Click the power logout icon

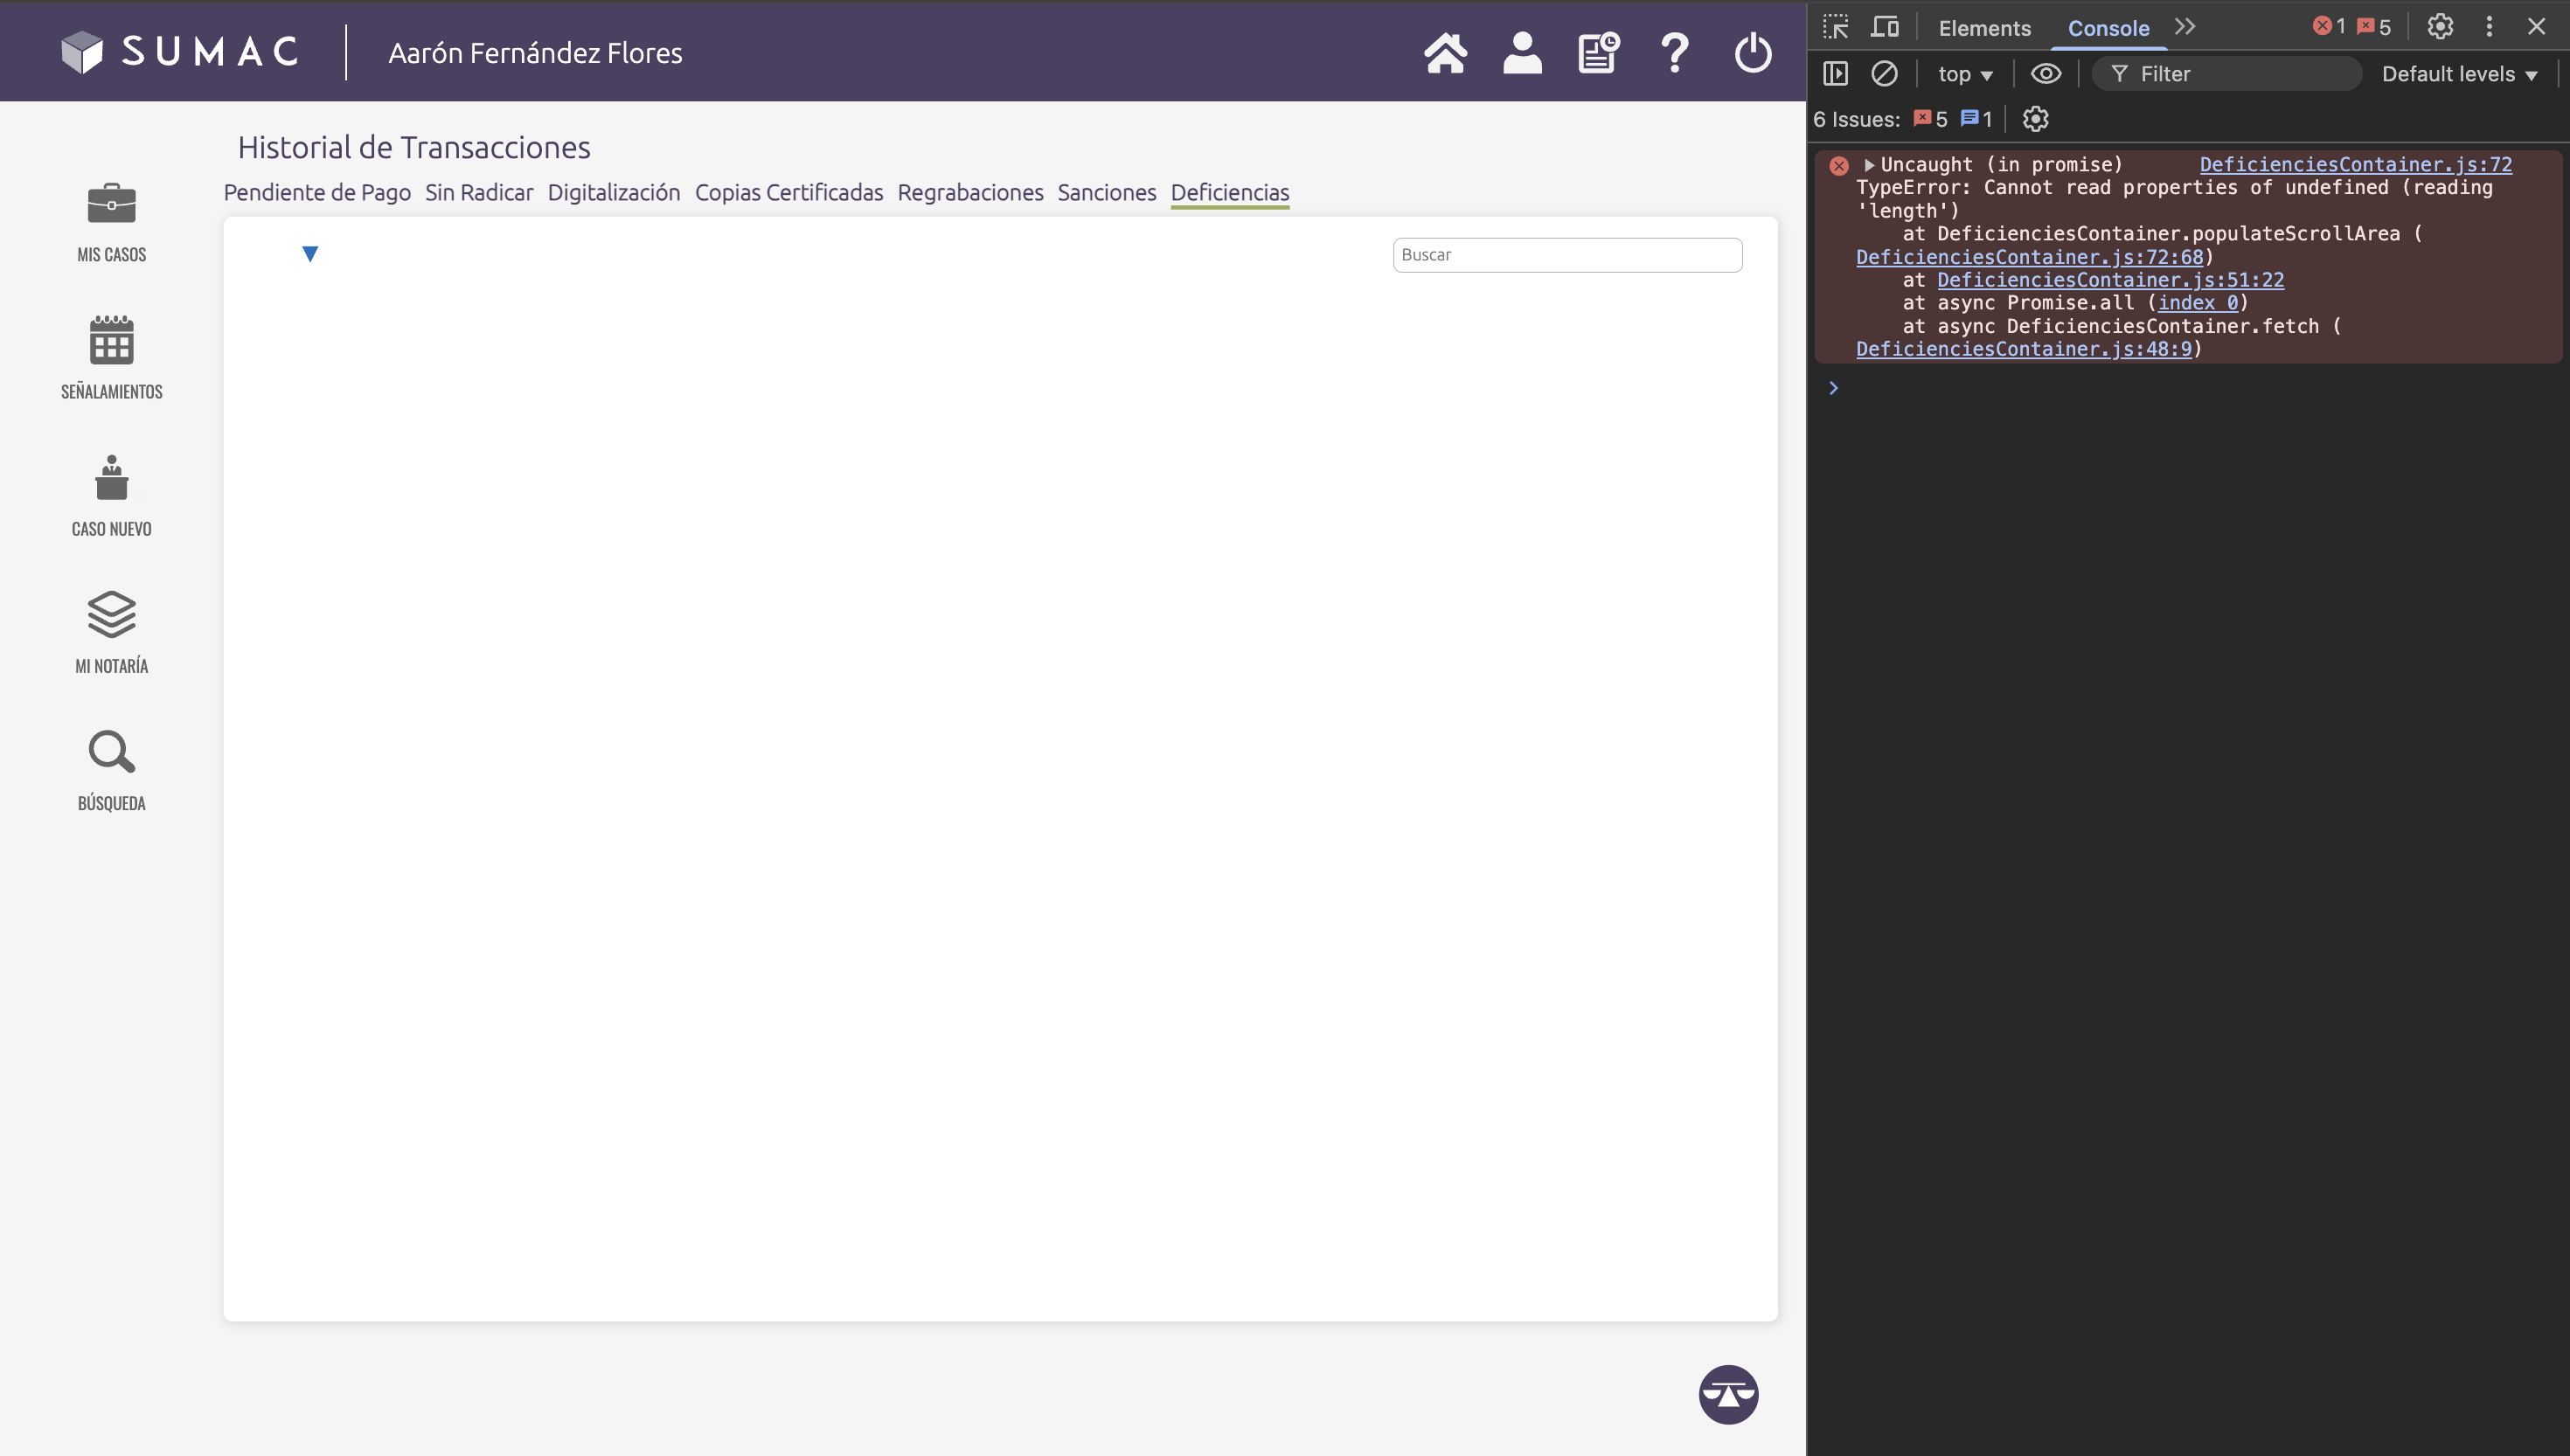1752,53
